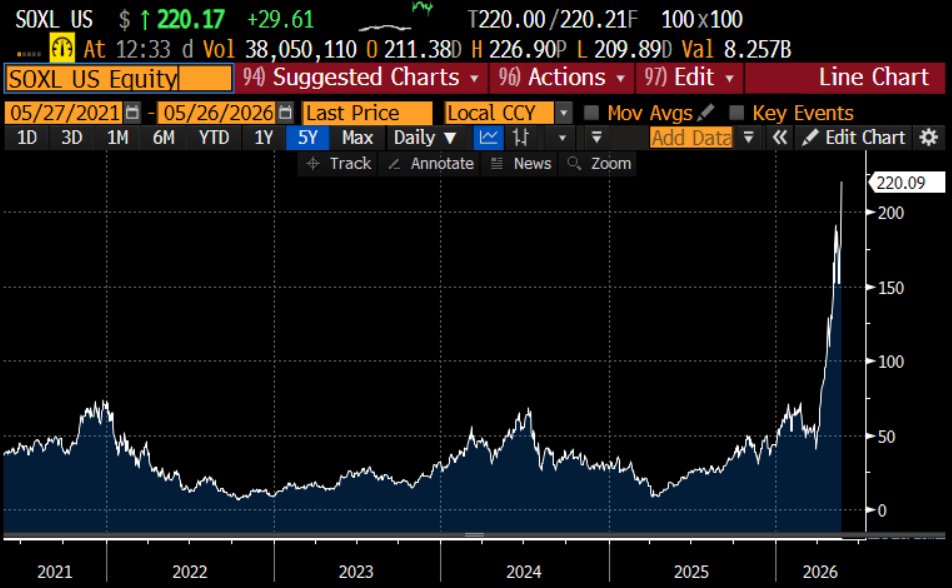Click the Edit Chart button
The height and width of the screenshot is (588, 952).
854,138
